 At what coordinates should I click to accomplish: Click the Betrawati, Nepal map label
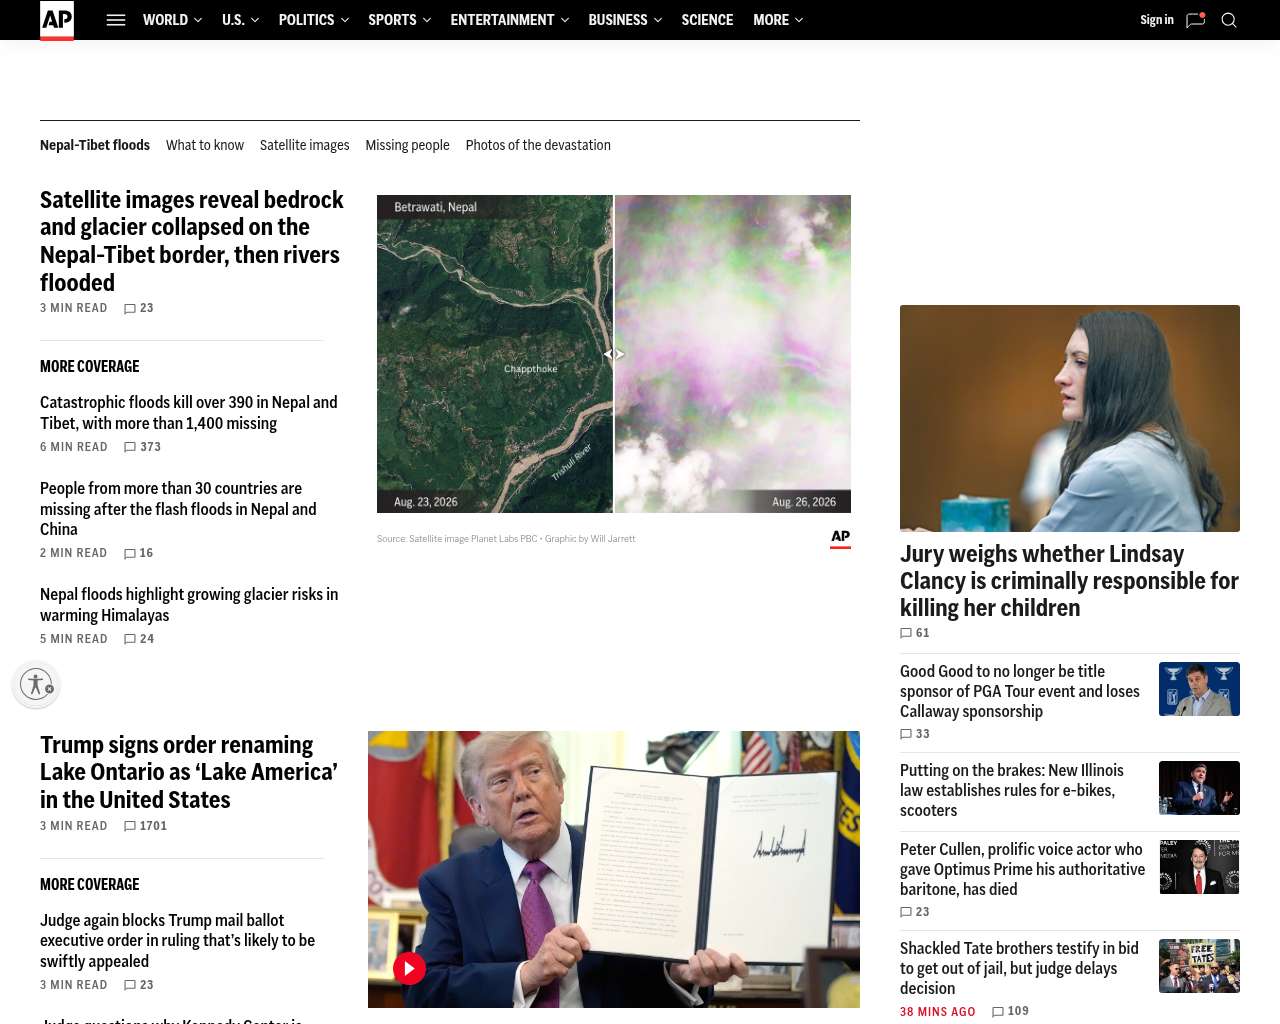435,207
